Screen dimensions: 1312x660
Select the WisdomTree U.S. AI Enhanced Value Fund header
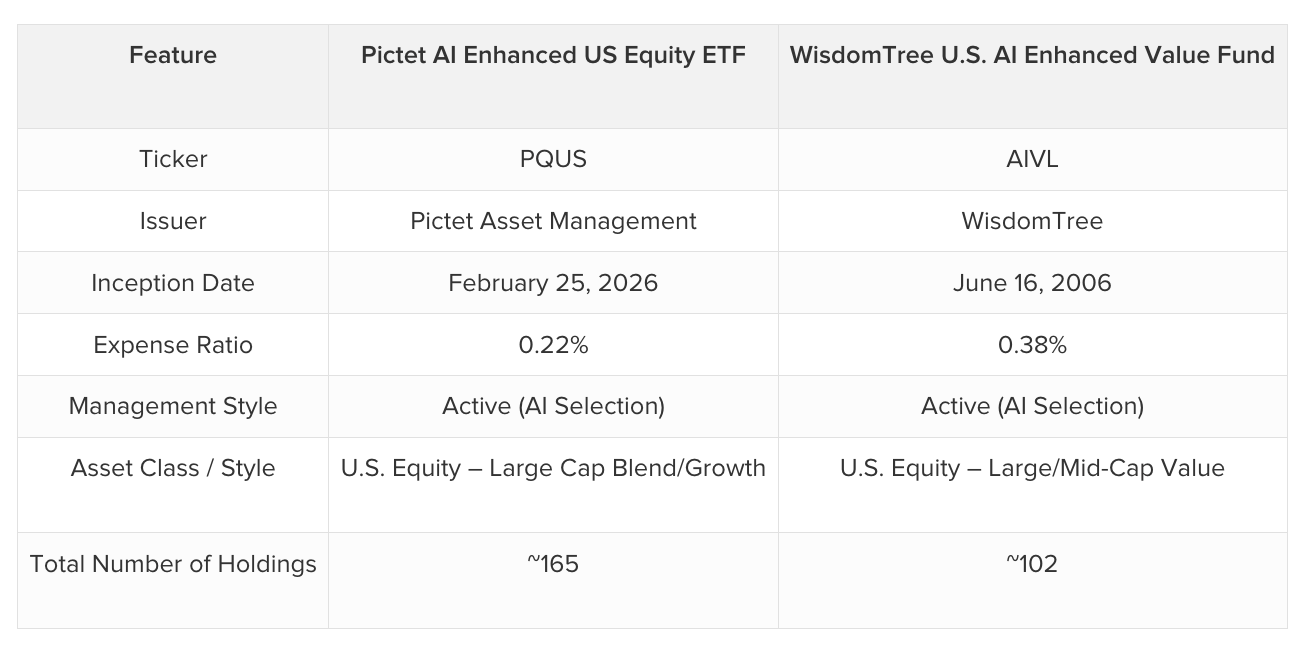[x=1032, y=55]
